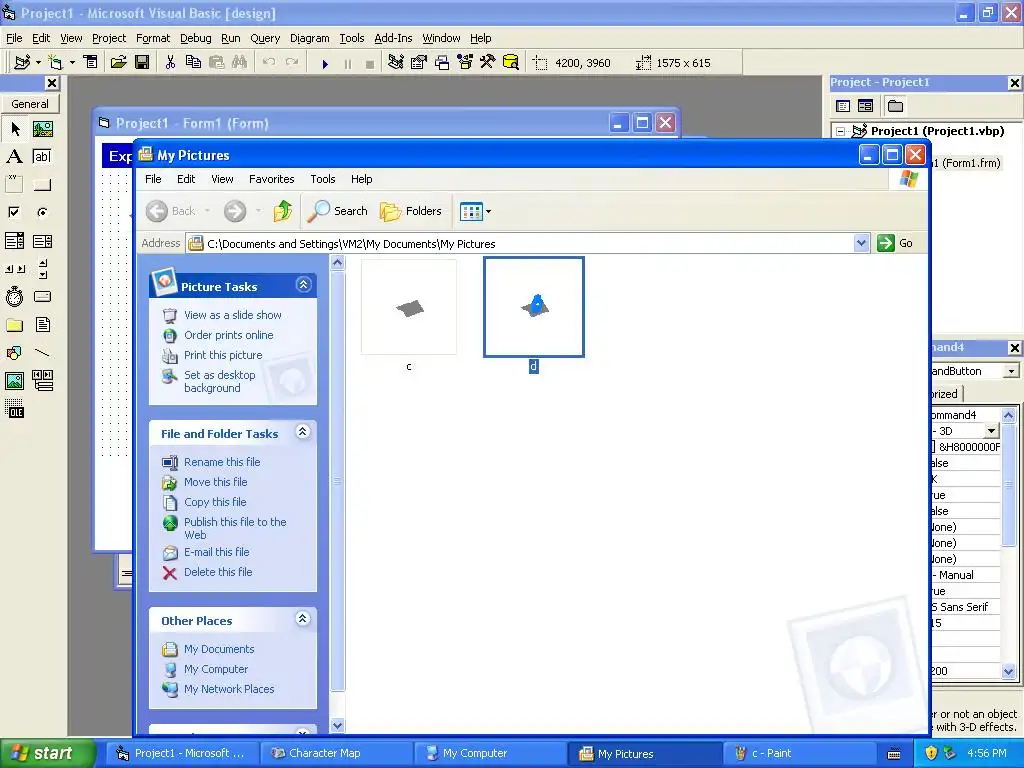The height and width of the screenshot is (768, 1024).
Task: Click View Code icon in Project panel
Action: click(843, 106)
